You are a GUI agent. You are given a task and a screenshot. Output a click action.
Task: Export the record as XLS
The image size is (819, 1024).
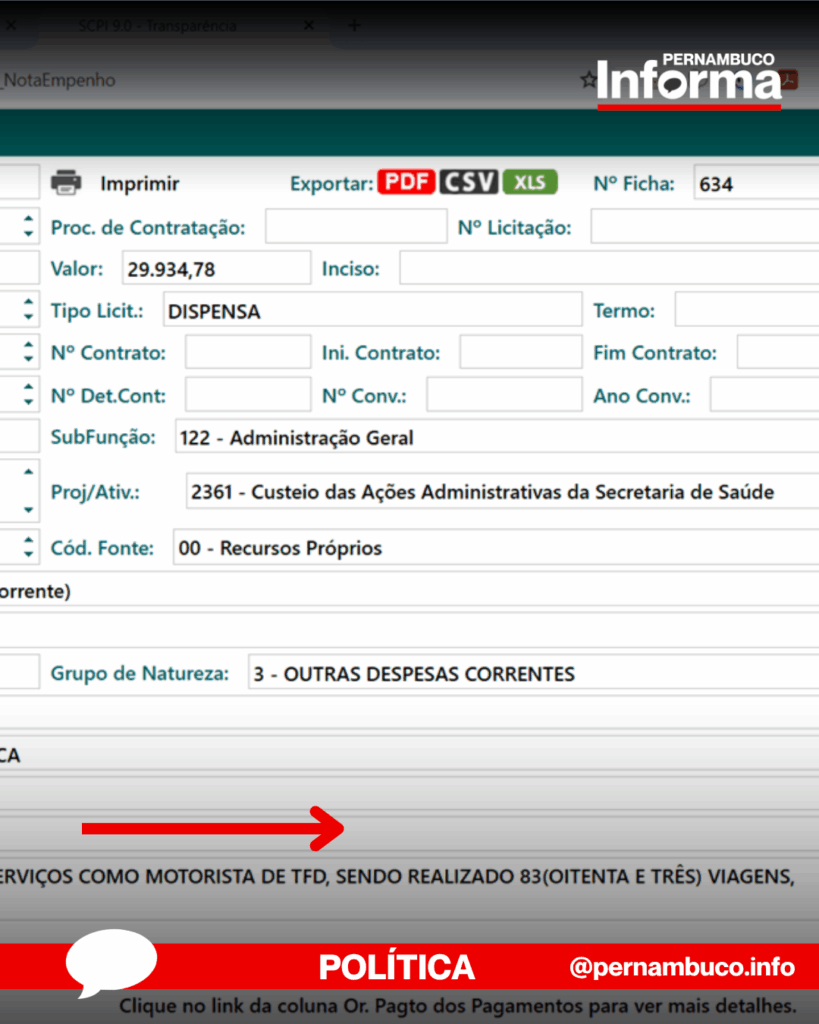point(530,182)
